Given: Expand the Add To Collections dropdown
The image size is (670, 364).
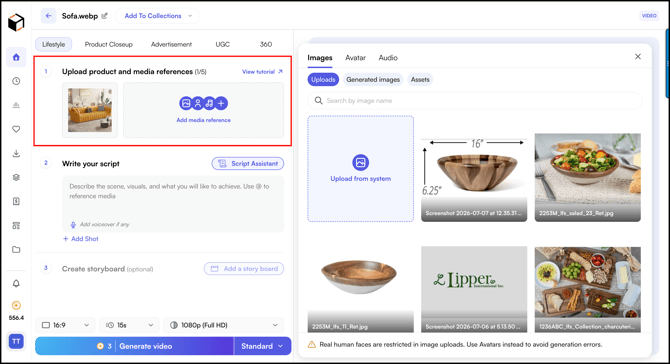Looking at the screenshot, I should click(x=157, y=16).
